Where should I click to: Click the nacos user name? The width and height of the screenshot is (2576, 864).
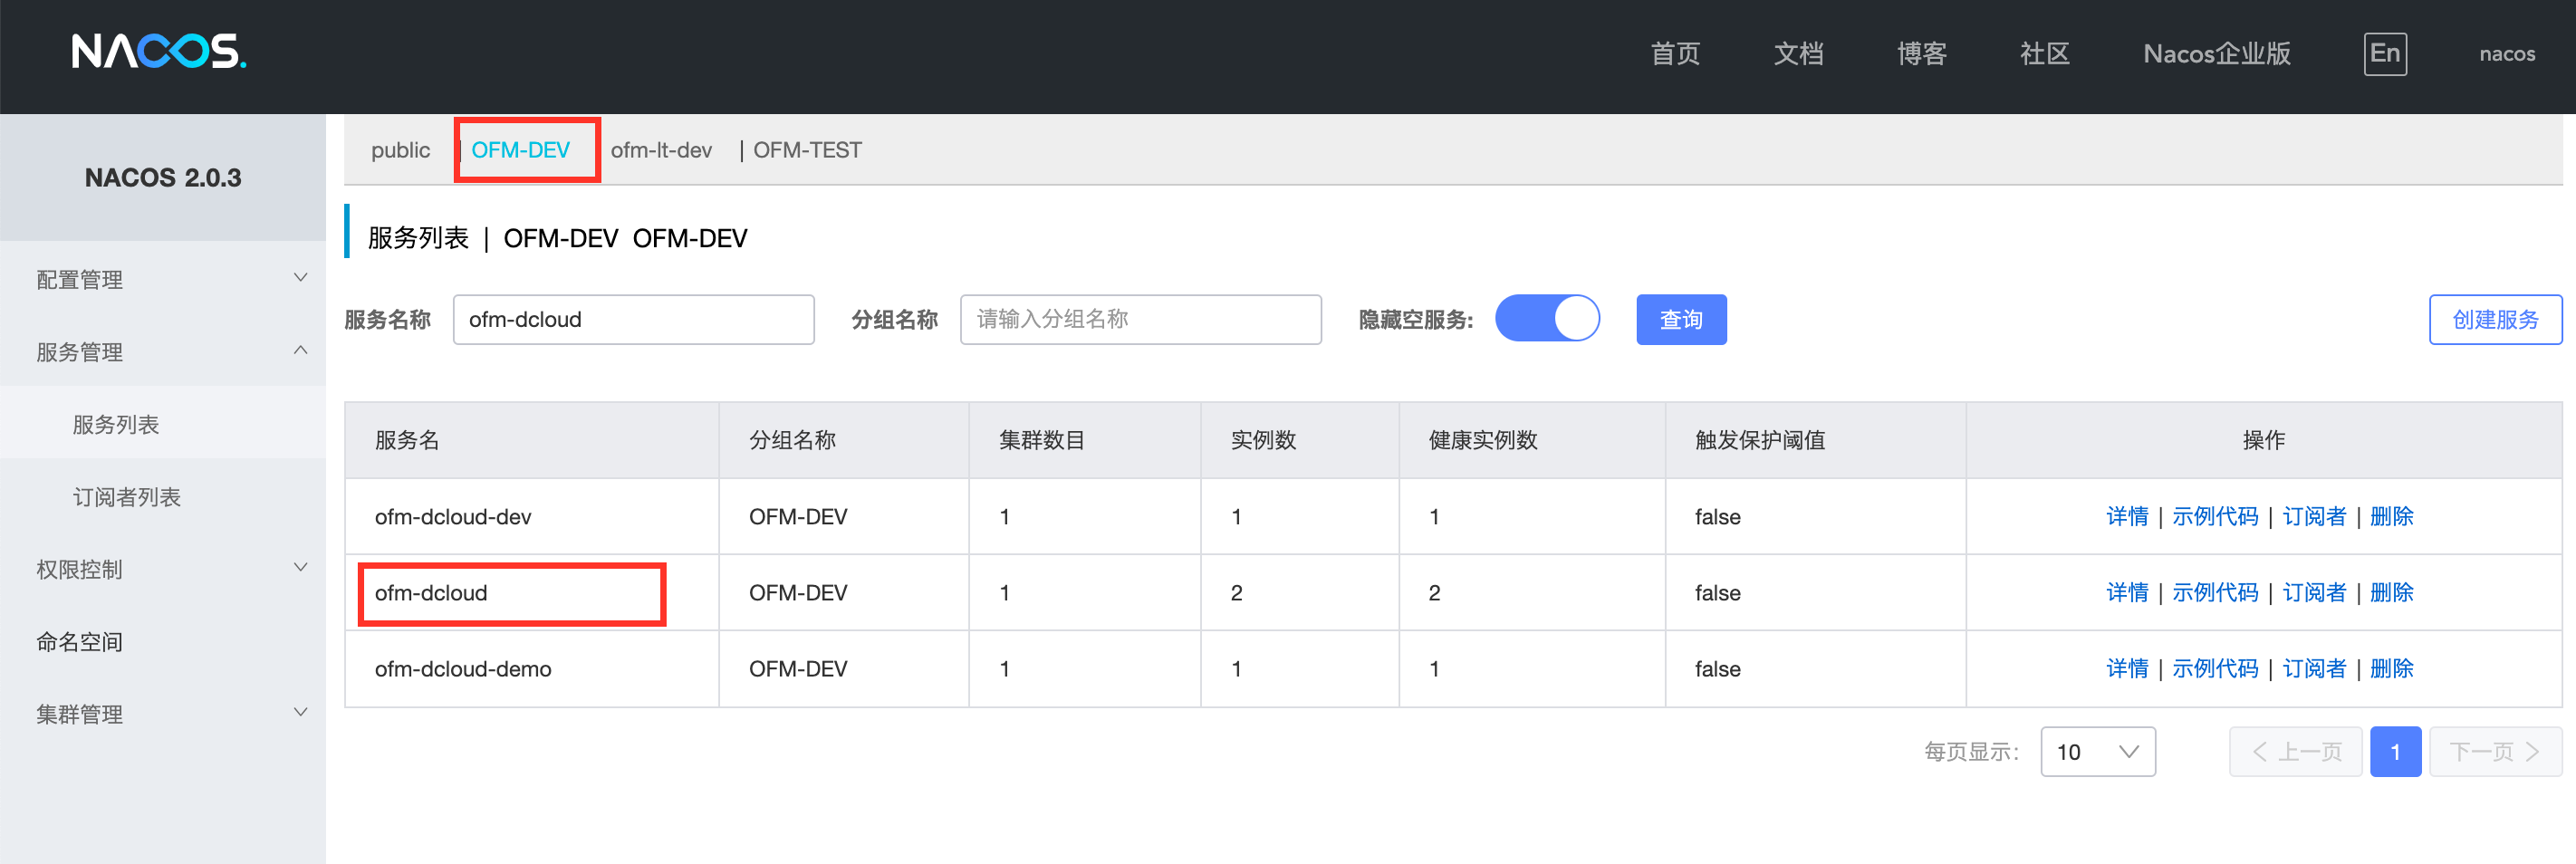(2507, 54)
